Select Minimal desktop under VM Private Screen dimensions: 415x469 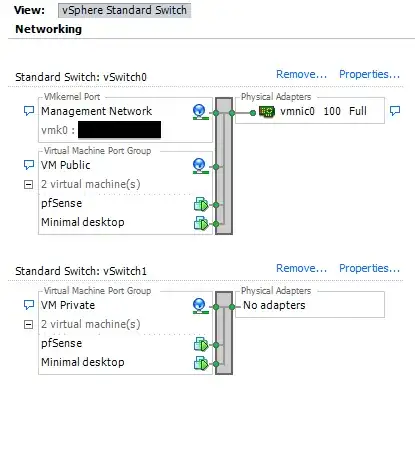coord(83,362)
